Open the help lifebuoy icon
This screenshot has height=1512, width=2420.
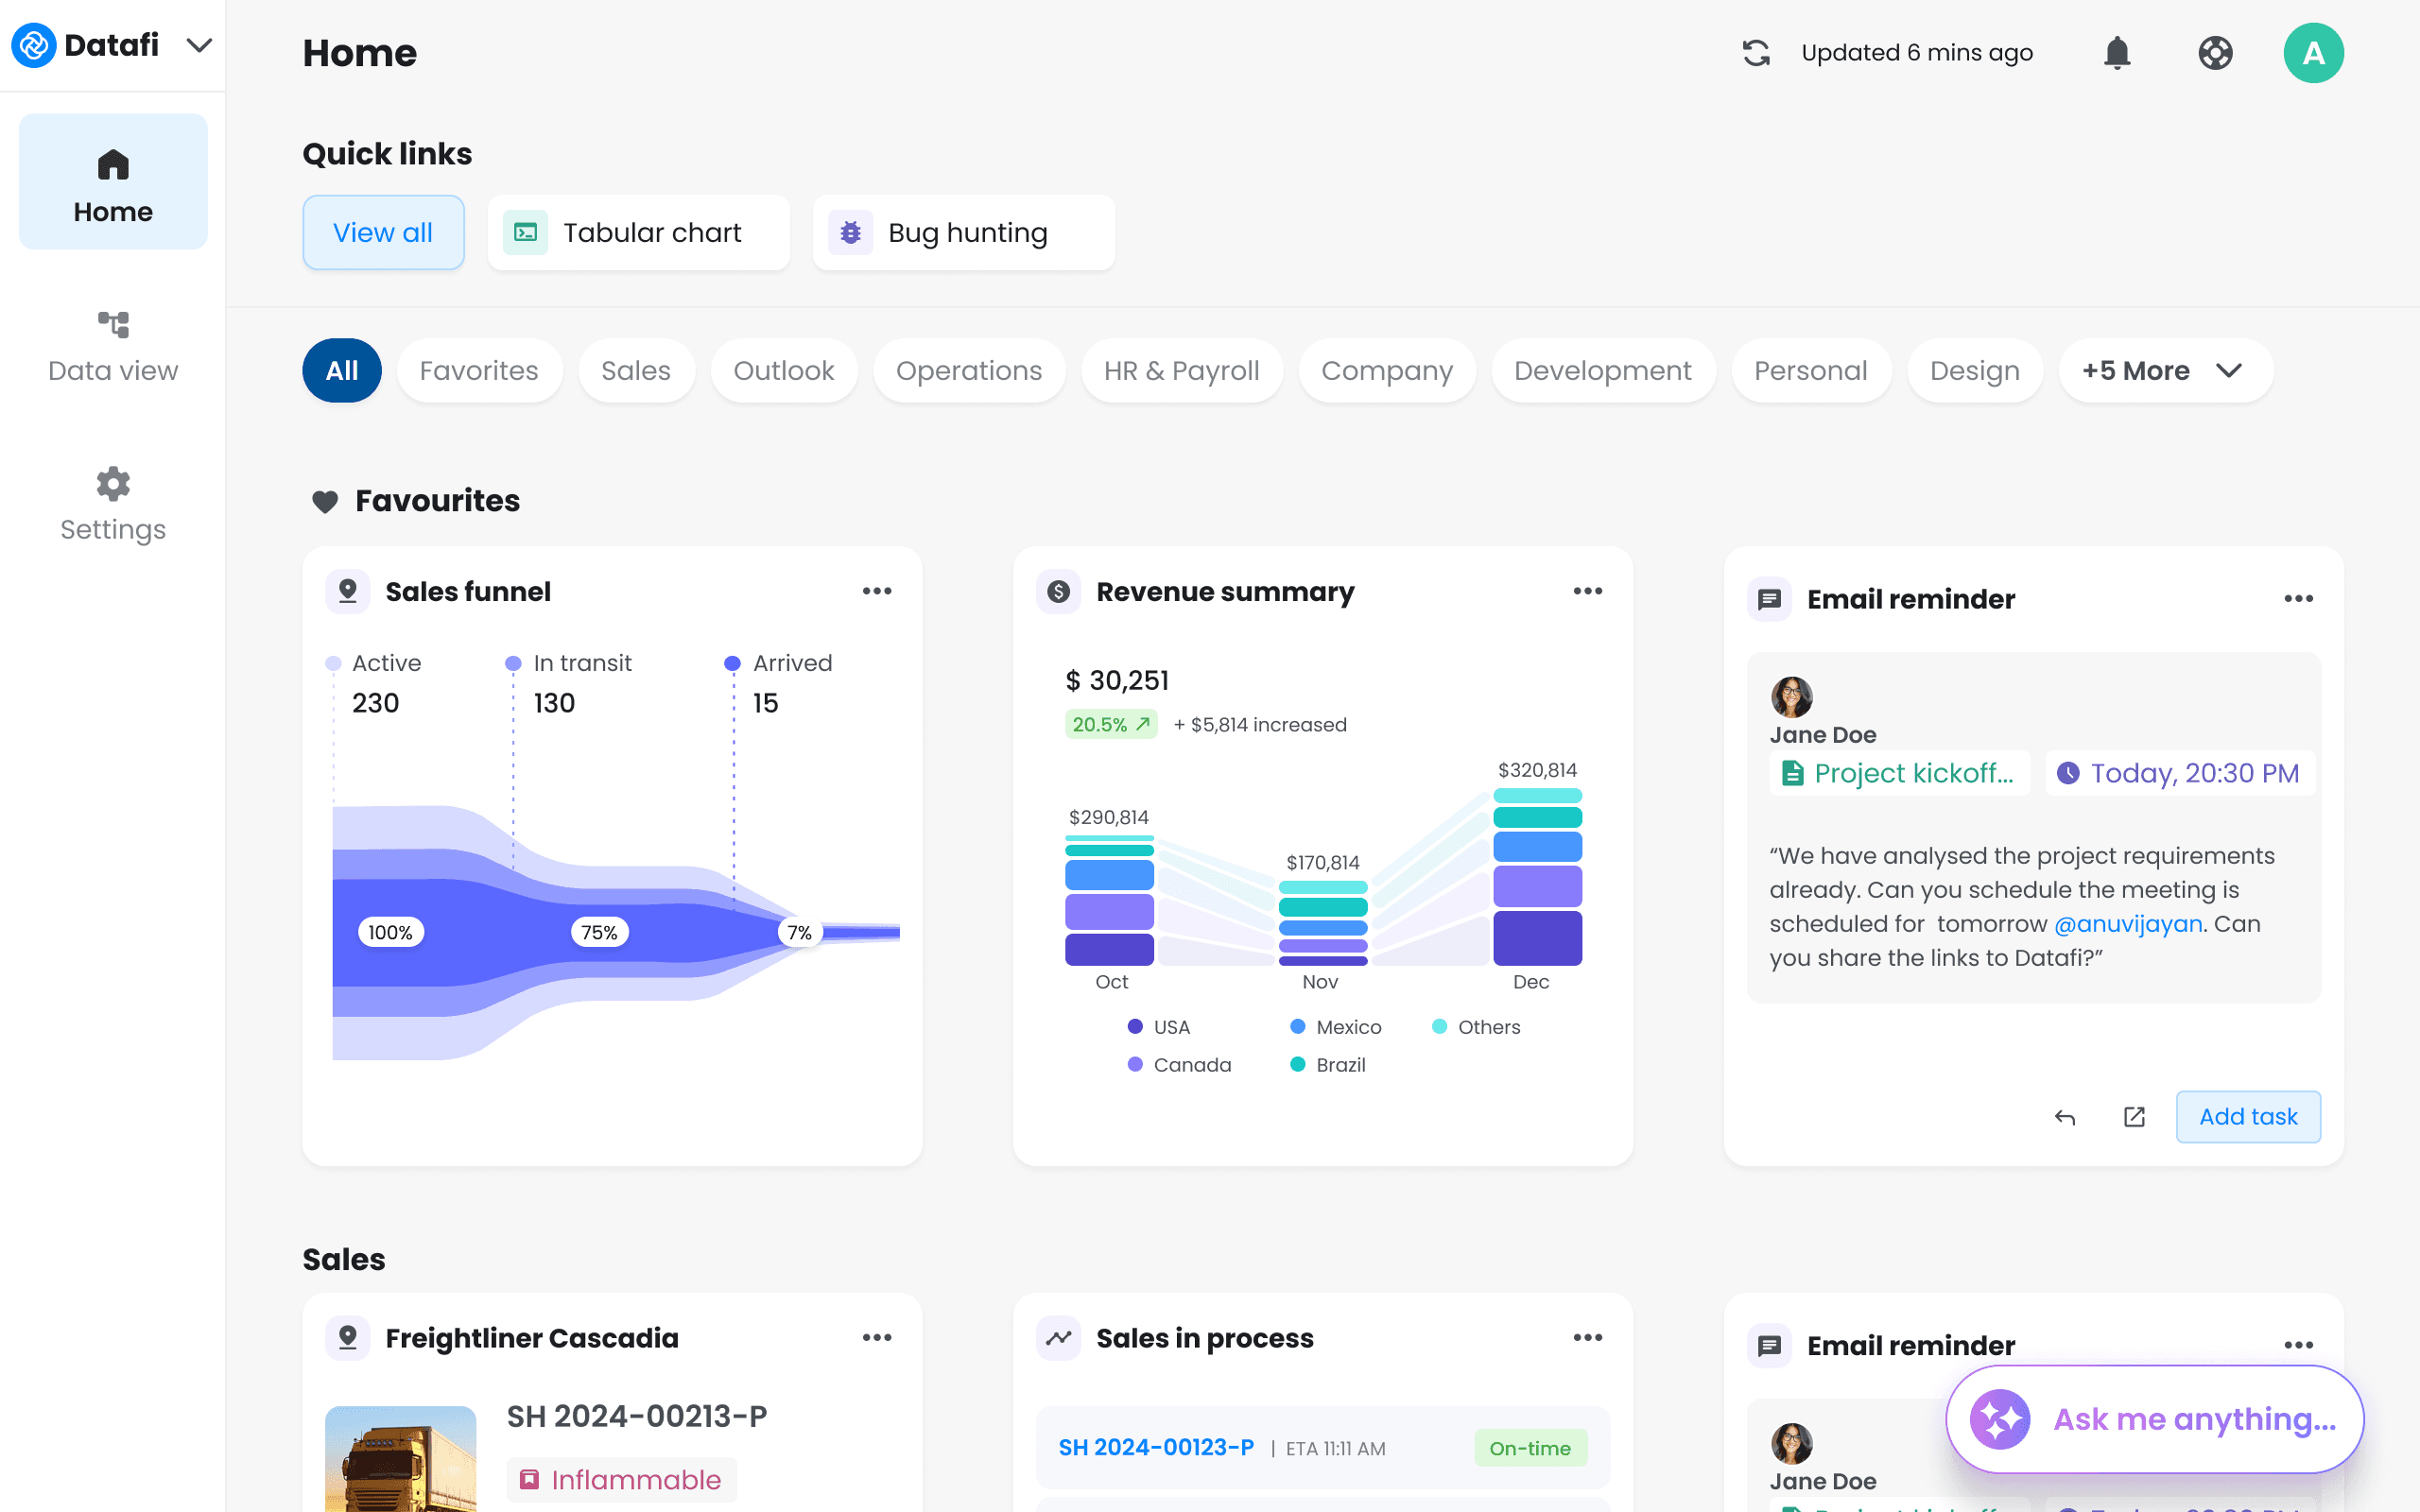coord(2215,53)
